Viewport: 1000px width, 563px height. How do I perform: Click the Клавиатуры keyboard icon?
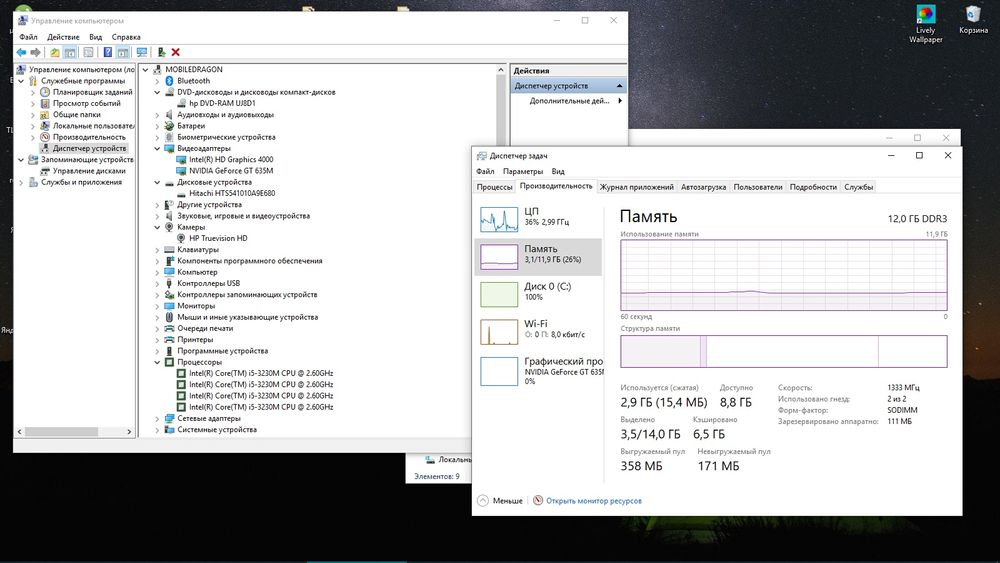tap(169, 249)
